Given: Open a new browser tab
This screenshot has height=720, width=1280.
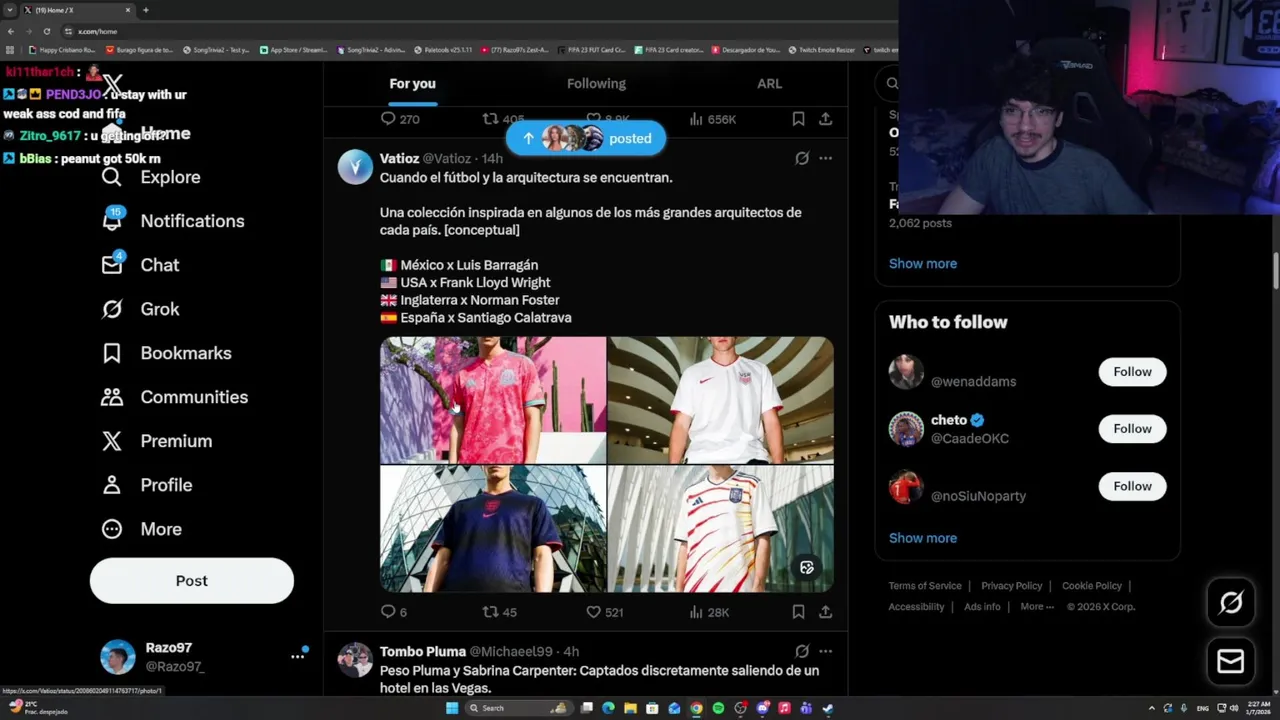Looking at the screenshot, I should (146, 10).
